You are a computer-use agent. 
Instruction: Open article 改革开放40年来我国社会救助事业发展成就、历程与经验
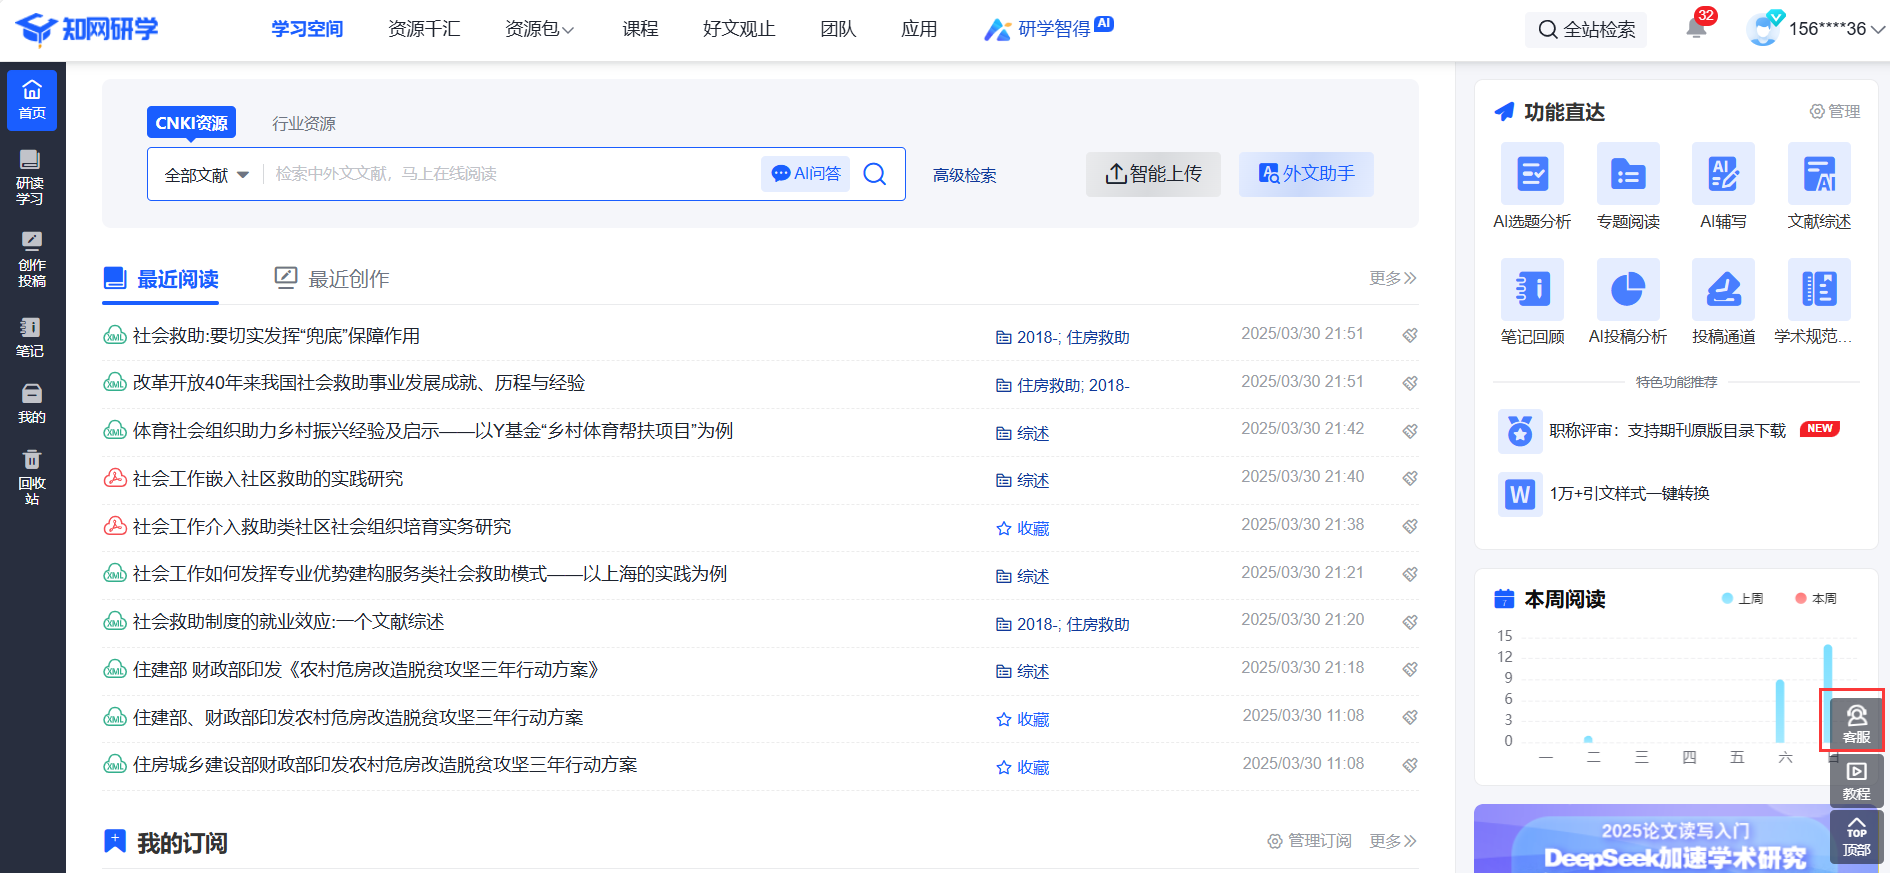(x=359, y=383)
